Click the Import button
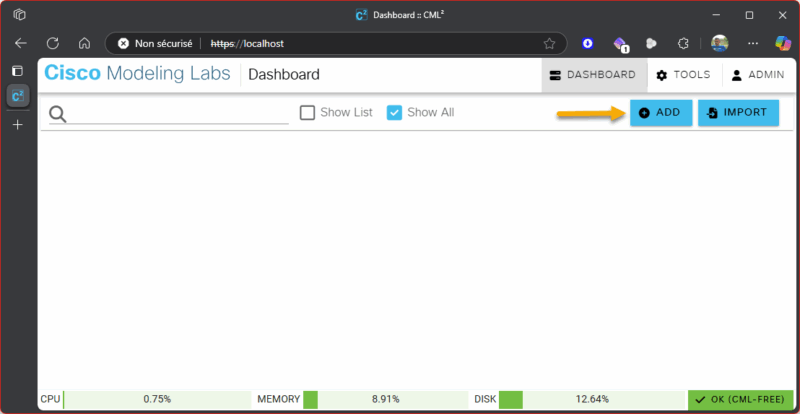Screen dimensions: 800x414 click(738, 113)
